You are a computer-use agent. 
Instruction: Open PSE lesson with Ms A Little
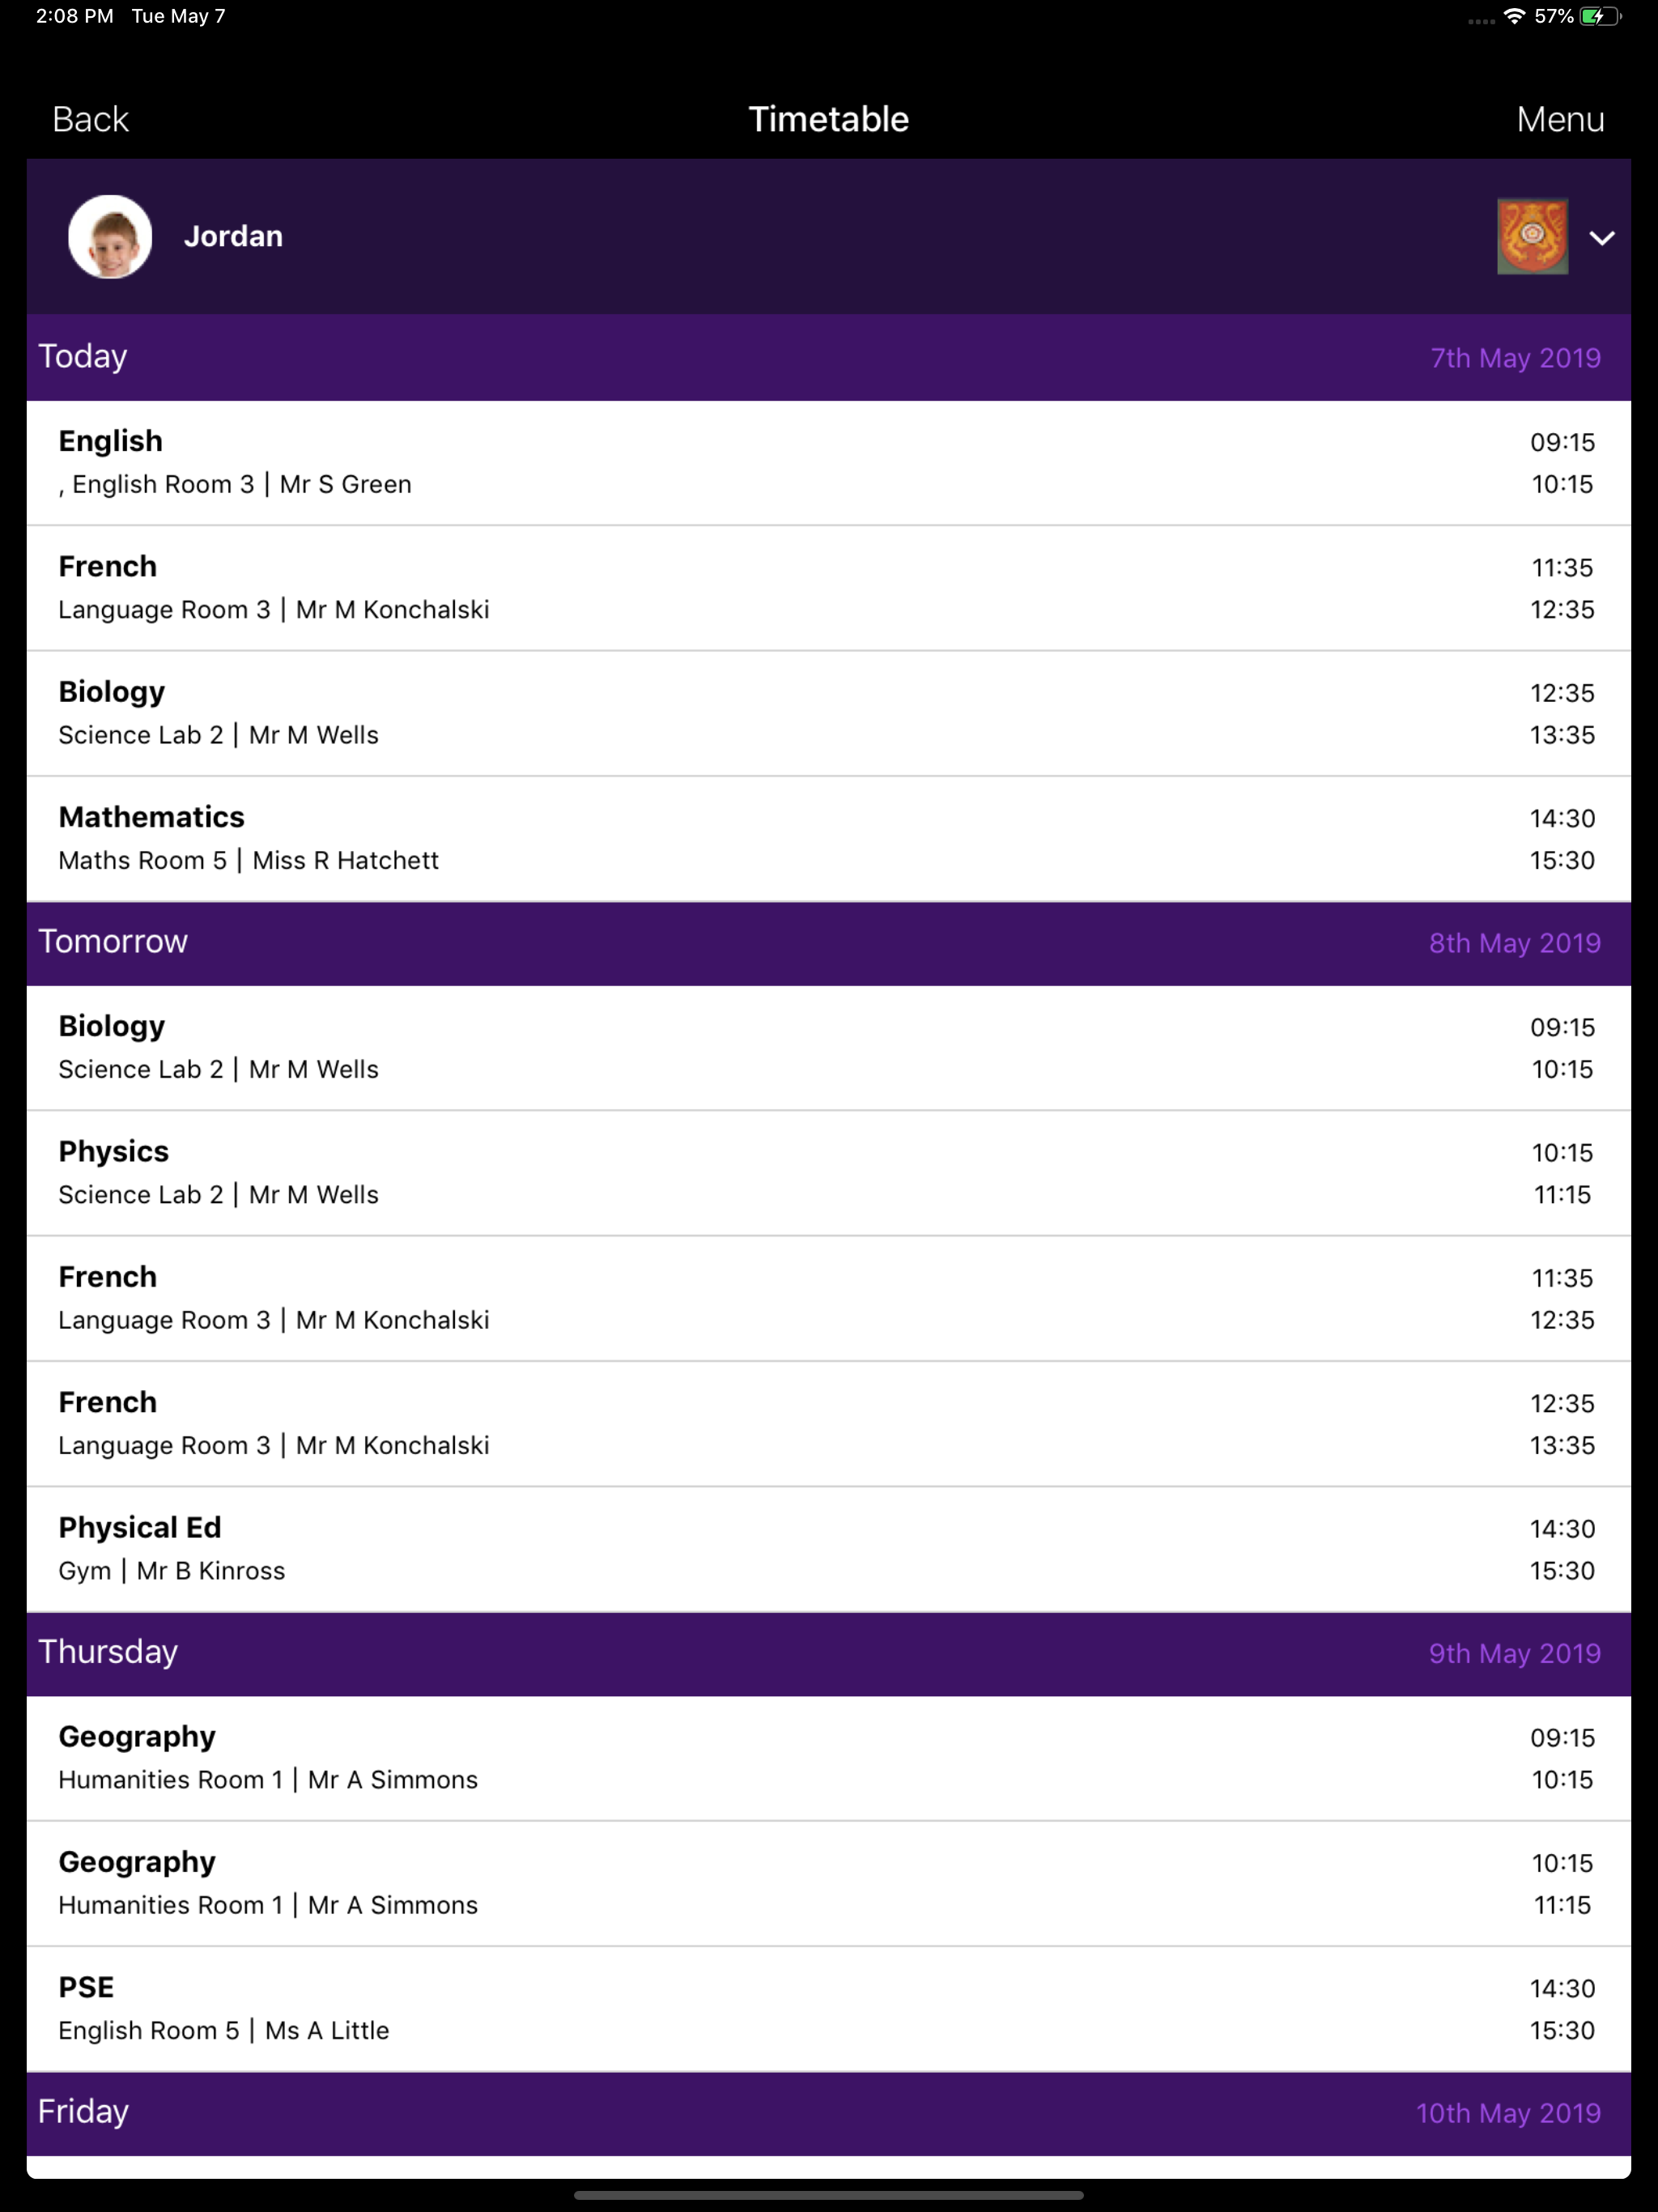(829, 2009)
